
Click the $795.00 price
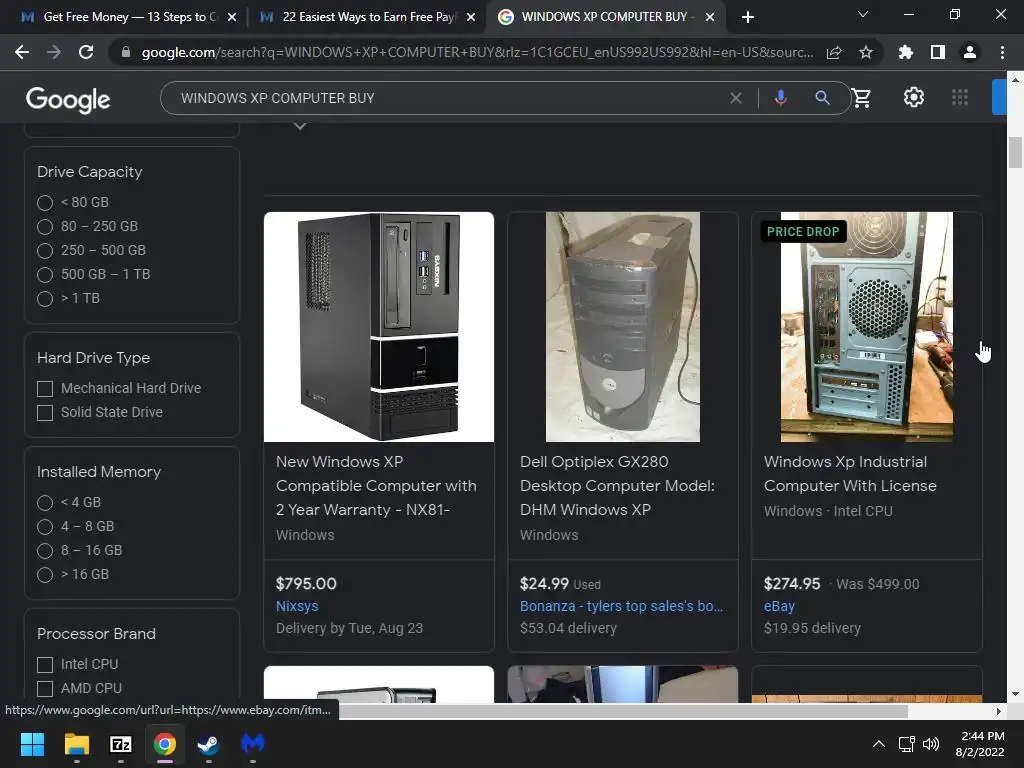(x=306, y=584)
